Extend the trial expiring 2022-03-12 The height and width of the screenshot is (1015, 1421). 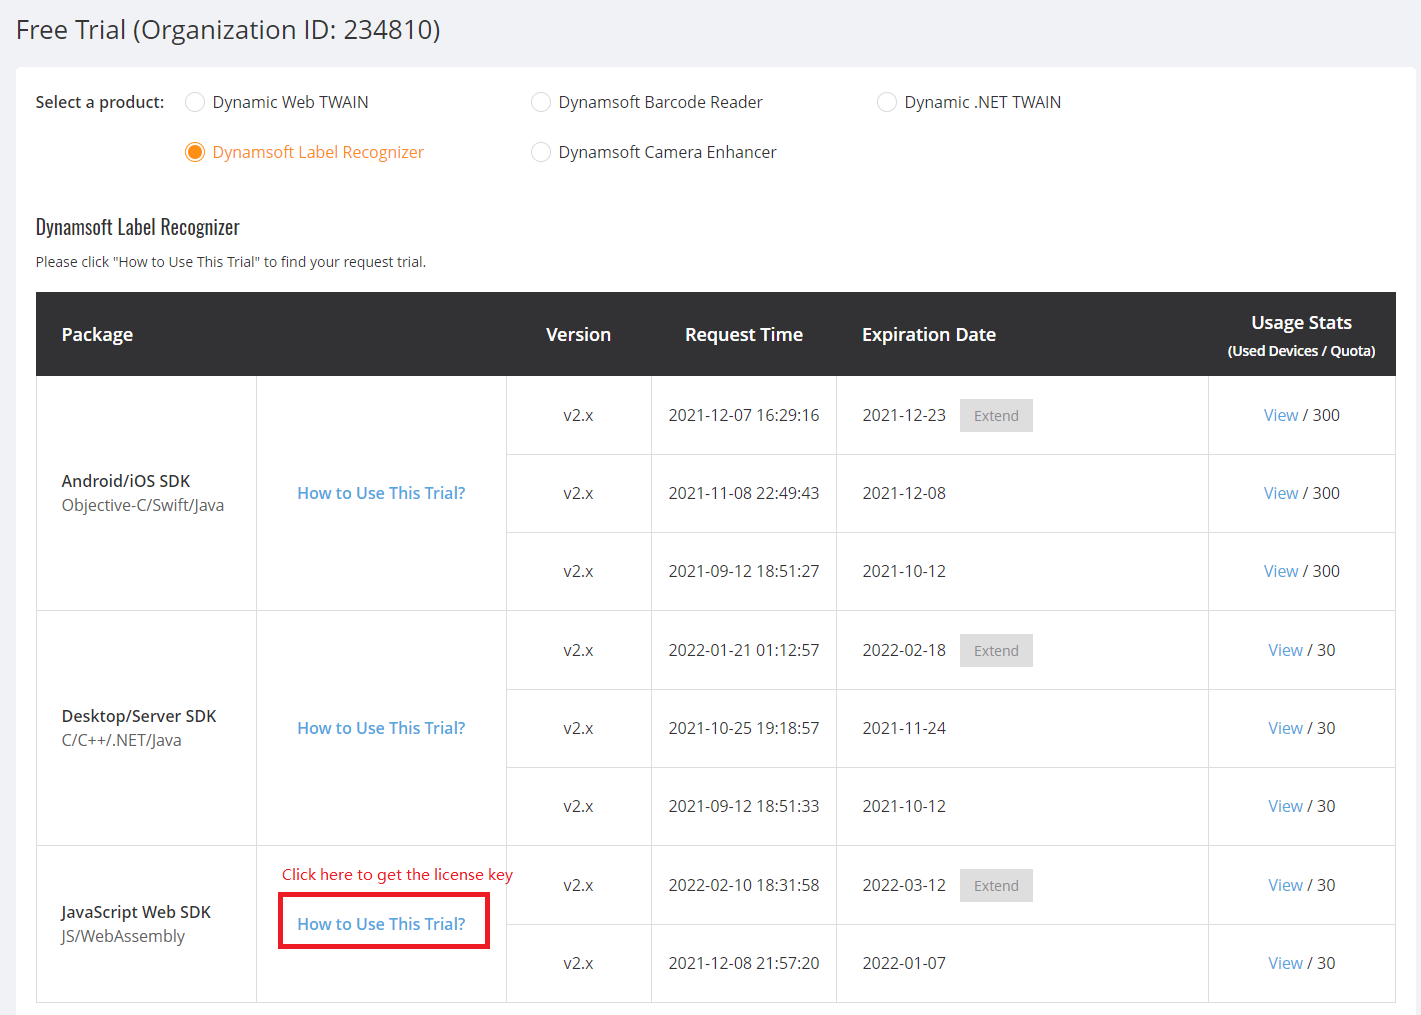(996, 886)
